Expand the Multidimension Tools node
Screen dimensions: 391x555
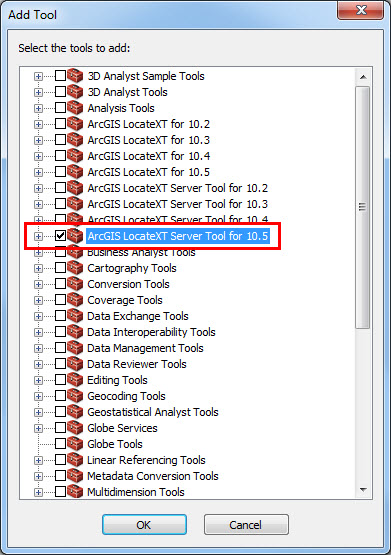[38, 492]
